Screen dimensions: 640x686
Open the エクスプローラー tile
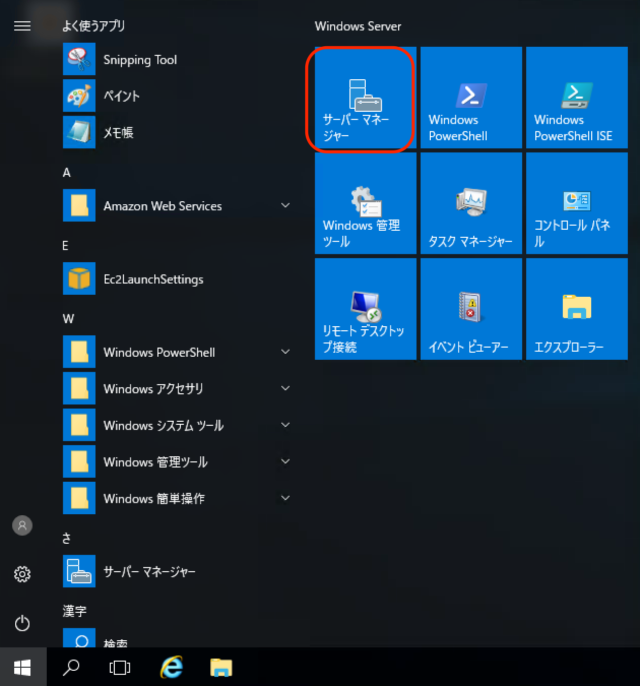pos(577,309)
